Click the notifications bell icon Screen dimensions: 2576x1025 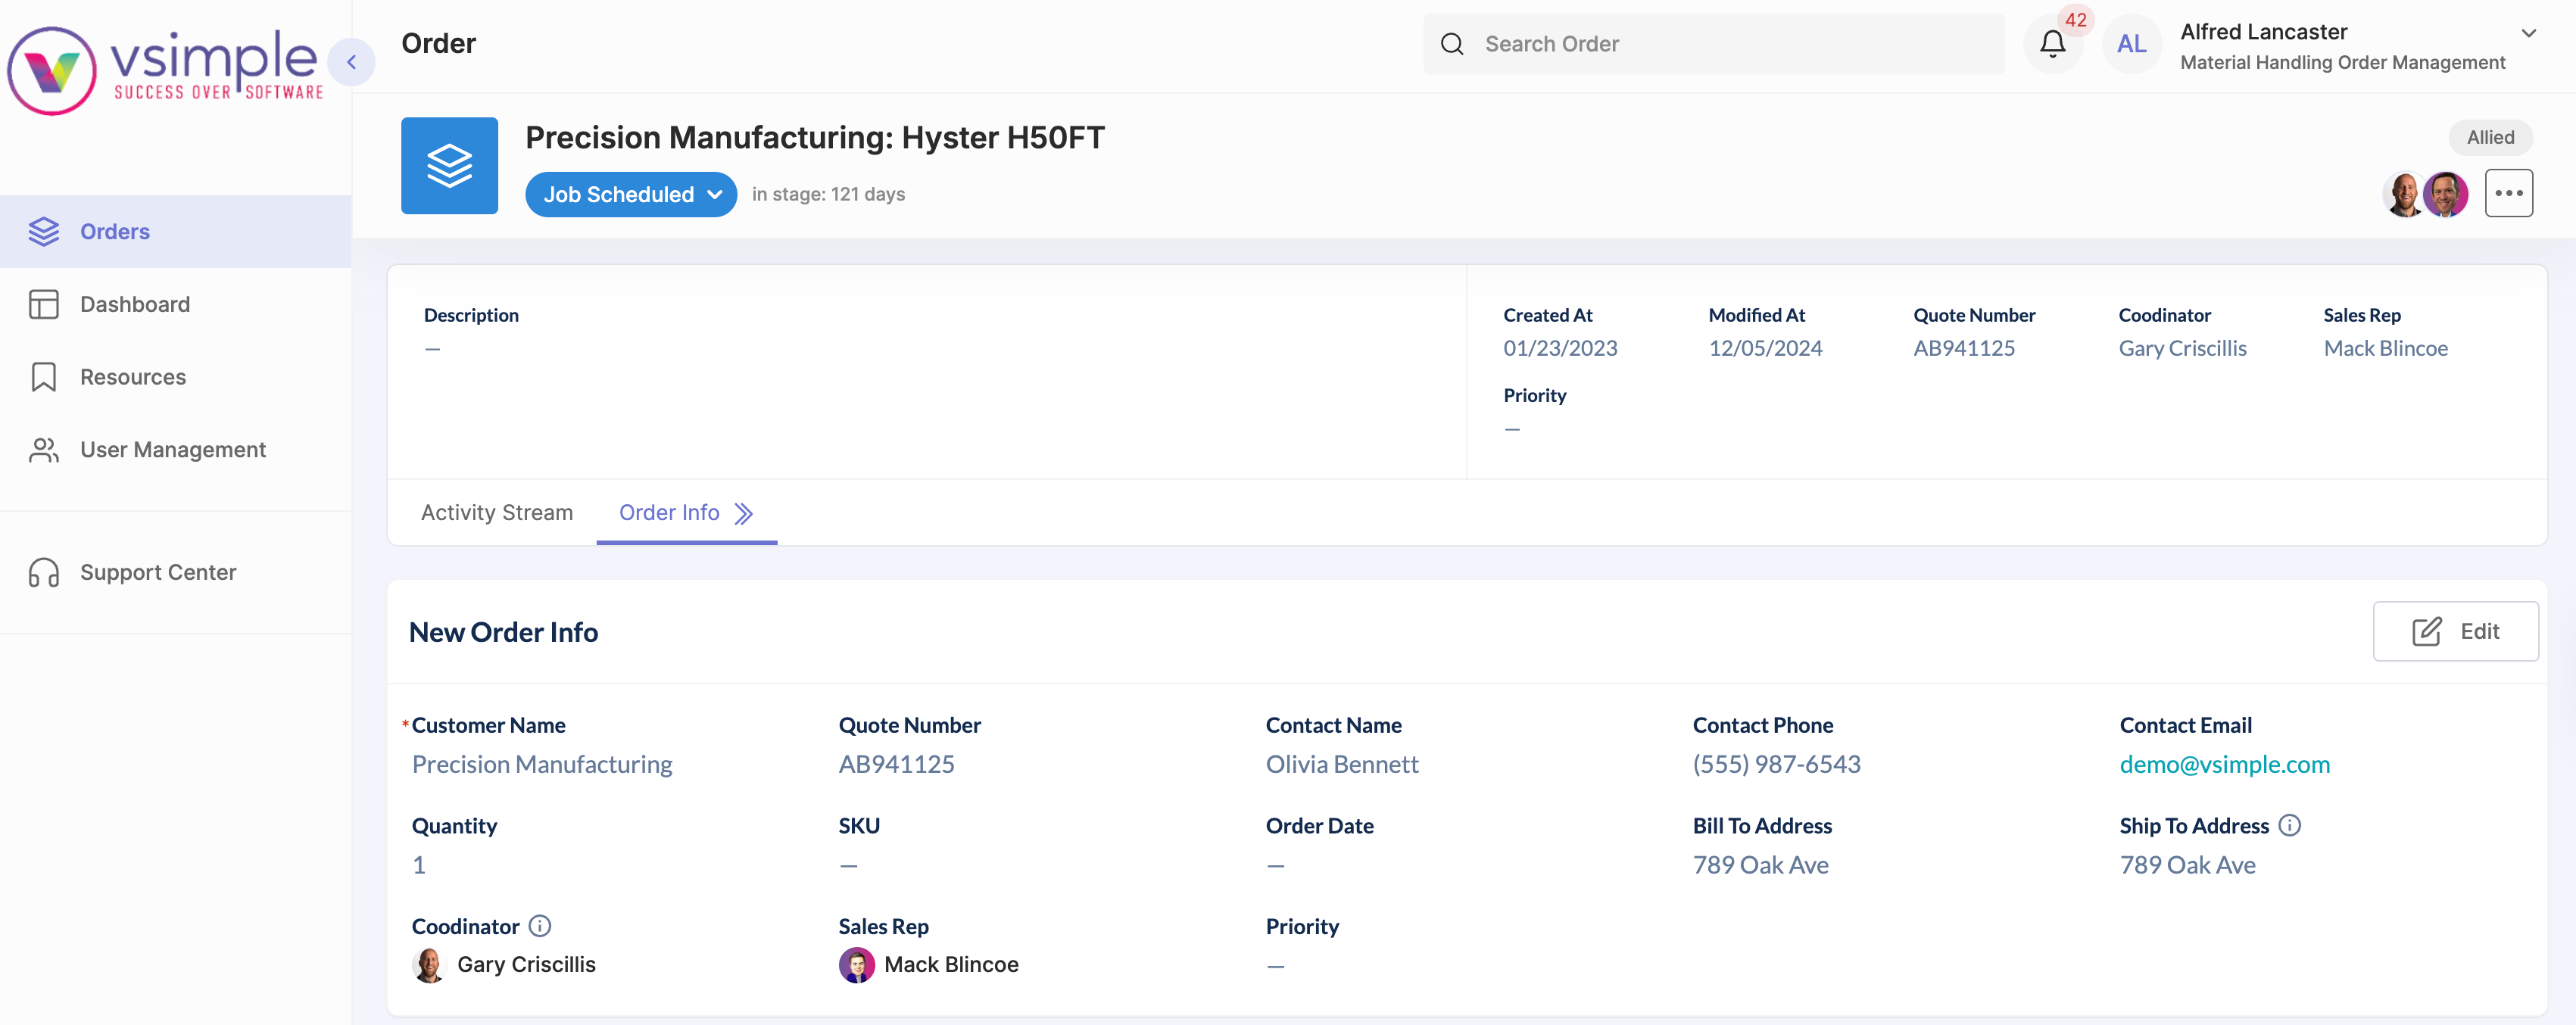(x=2052, y=44)
